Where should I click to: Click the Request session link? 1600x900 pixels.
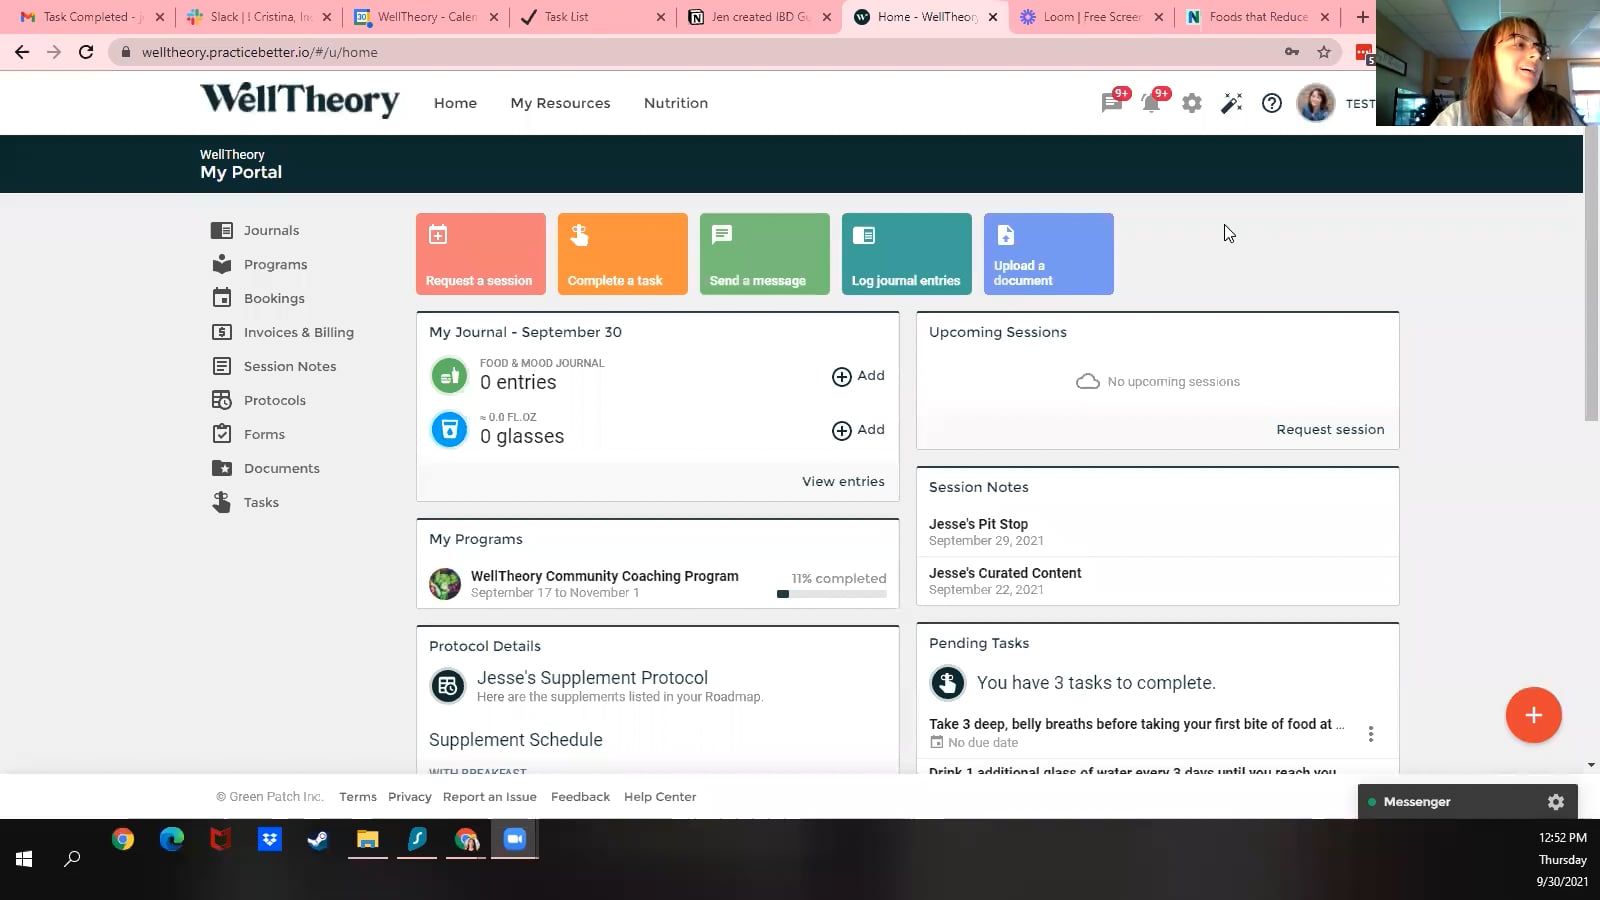pyautogui.click(x=1330, y=429)
